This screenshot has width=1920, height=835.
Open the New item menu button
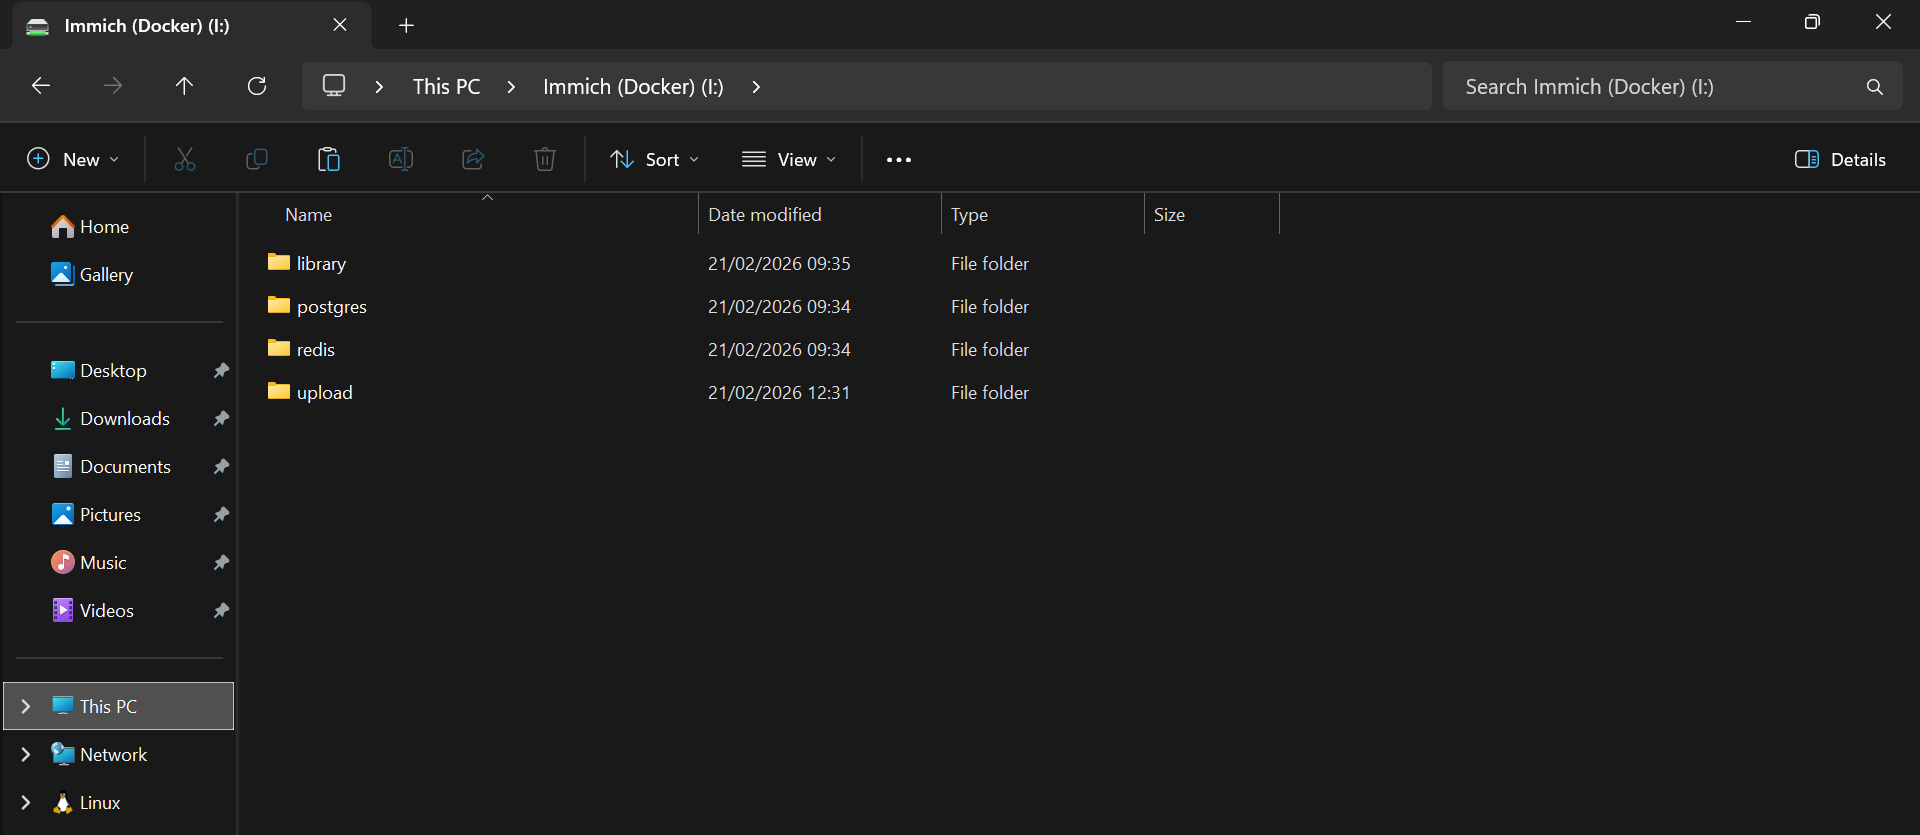pyautogui.click(x=73, y=159)
